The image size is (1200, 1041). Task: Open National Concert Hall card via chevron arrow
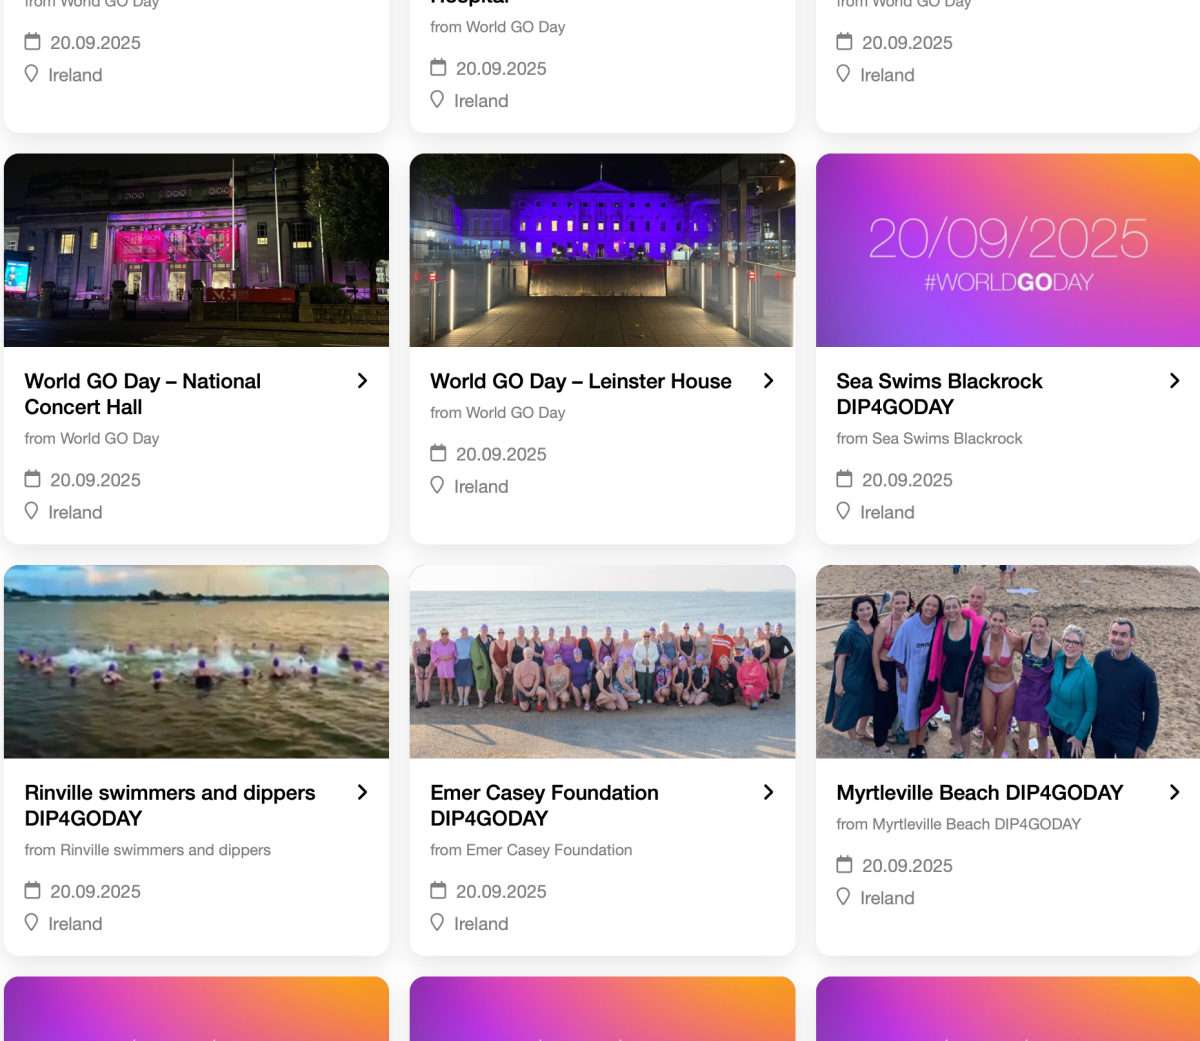[x=362, y=381]
